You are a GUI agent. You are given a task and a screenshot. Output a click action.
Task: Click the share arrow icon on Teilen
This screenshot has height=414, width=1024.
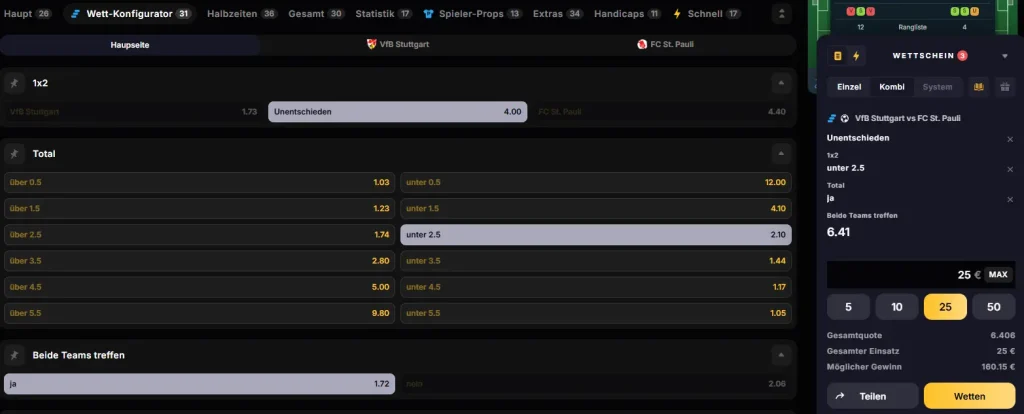point(840,396)
